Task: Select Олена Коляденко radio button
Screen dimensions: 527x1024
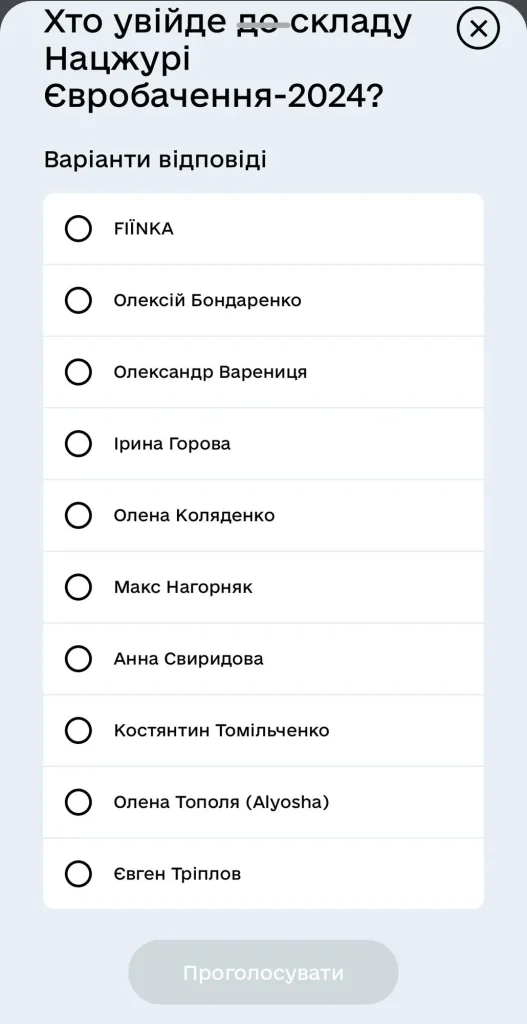Action: pos(78,515)
